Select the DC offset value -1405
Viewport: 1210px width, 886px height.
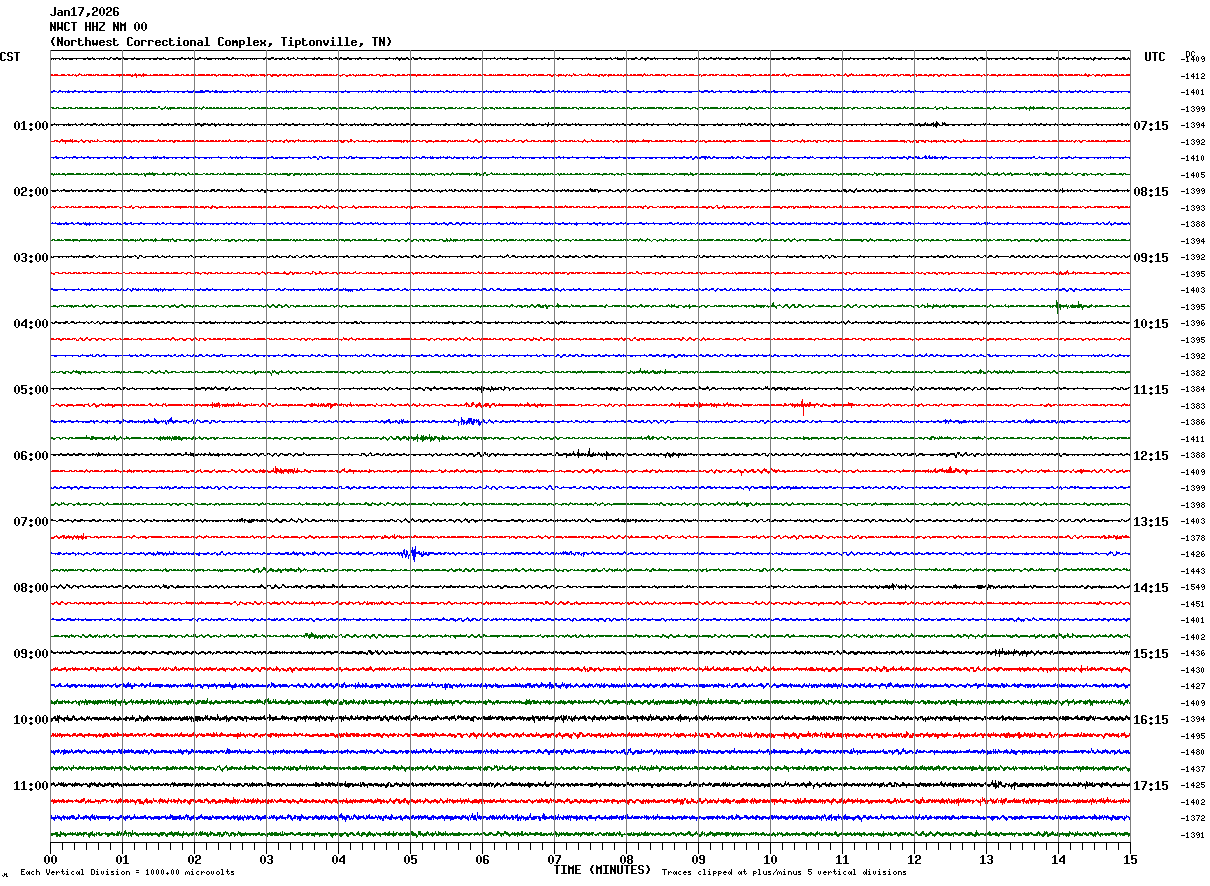[x=1192, y=175]
